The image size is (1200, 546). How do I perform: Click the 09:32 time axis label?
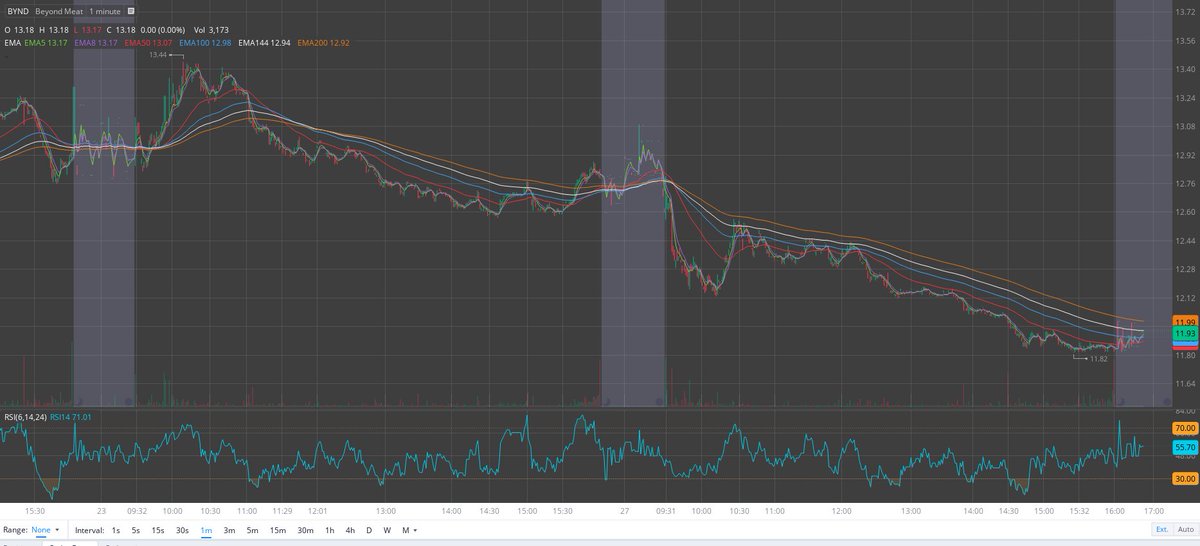point(138,510)
